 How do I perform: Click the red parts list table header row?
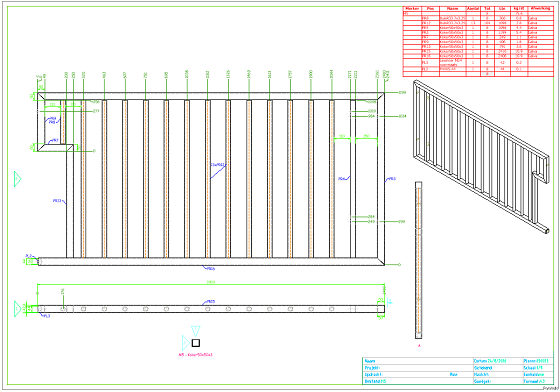pos(478,8)
